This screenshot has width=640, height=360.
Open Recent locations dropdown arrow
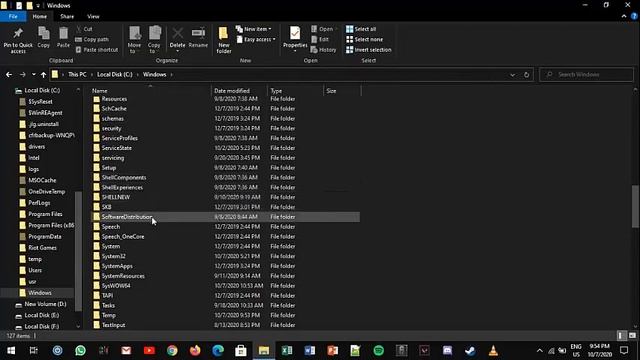coord(33,75)
